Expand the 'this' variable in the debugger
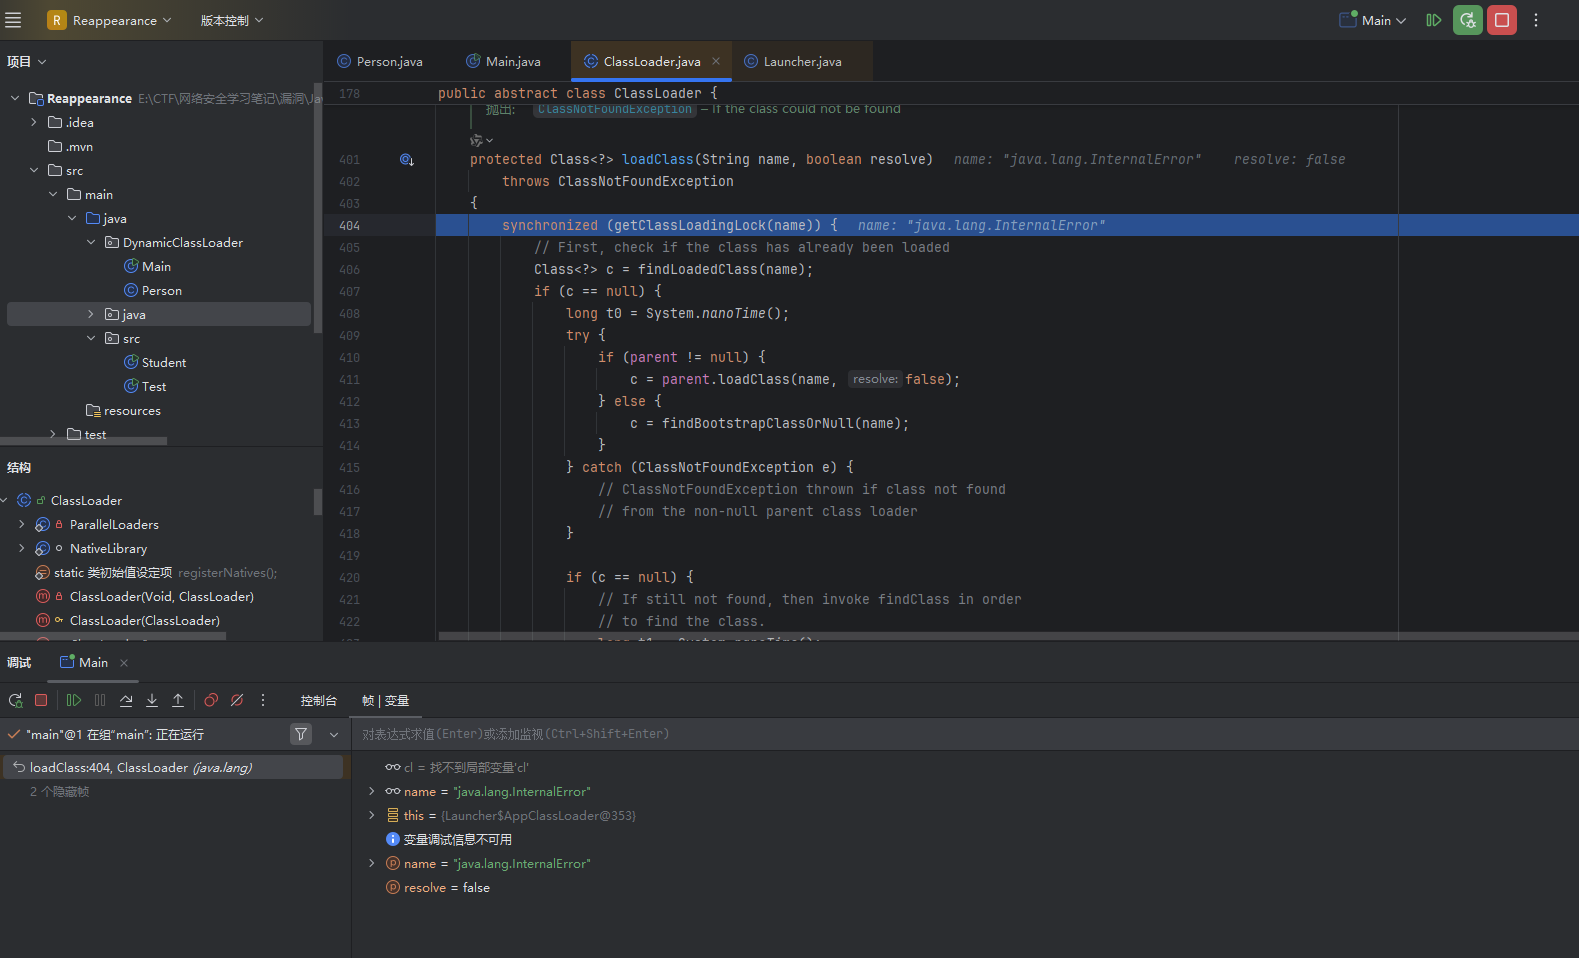This screenshot has height=958, width=1579. coord(372,816)
